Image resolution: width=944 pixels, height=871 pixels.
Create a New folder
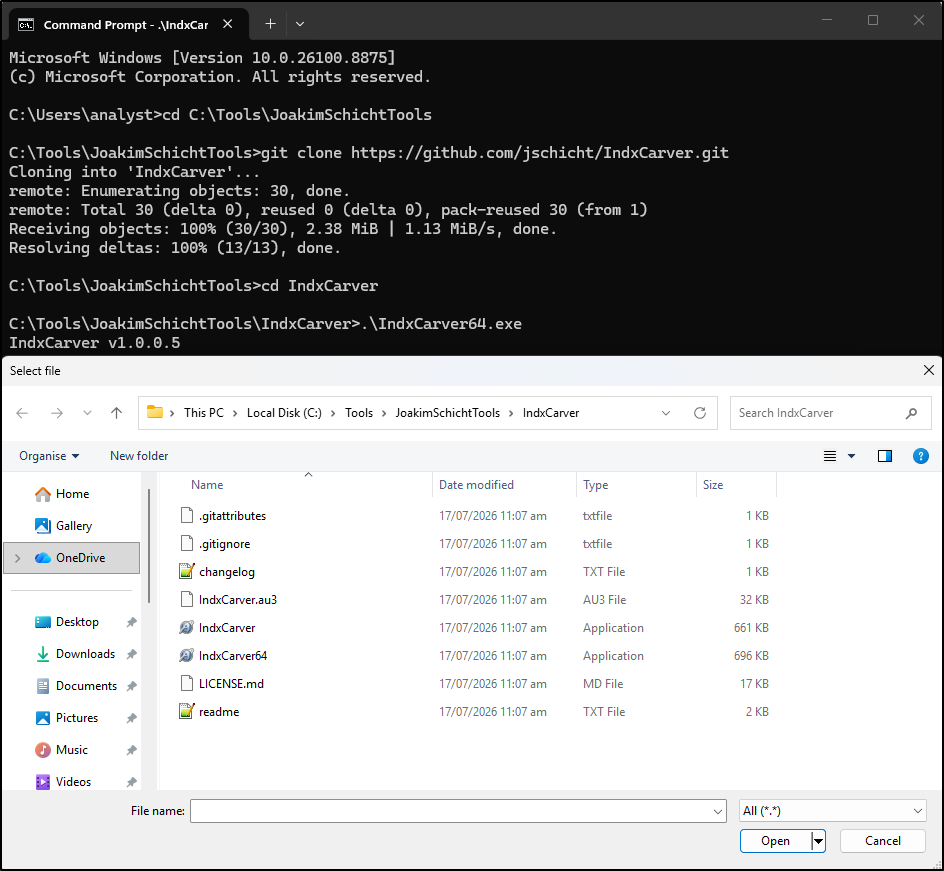coord(139,456)
